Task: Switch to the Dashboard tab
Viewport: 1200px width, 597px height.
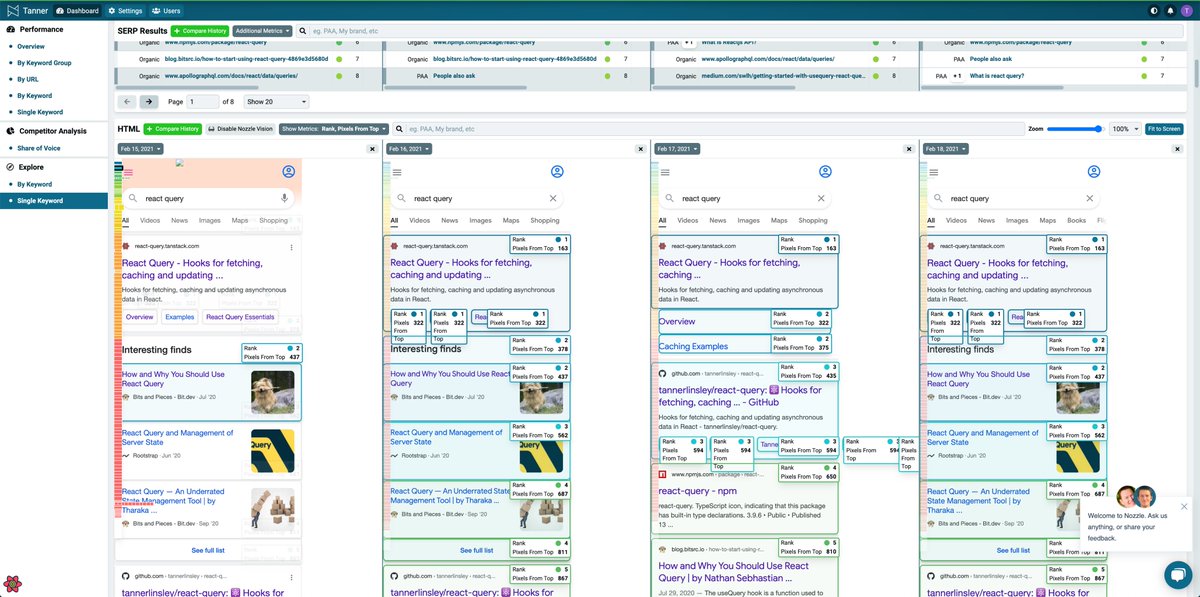Action: pyautogui.click(x=77, y=10)
